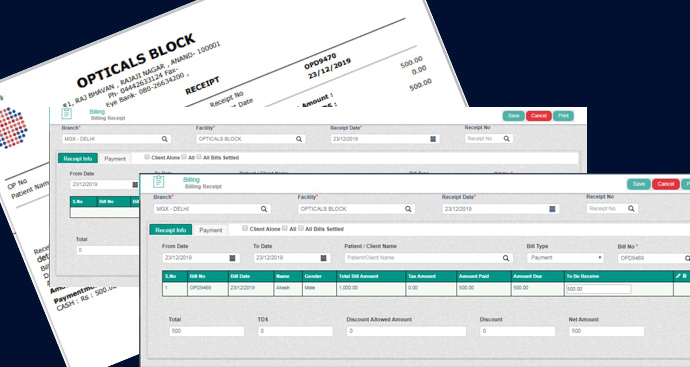The width and height of the screenshot is (690, 367).
Task: Click Total Bill Amount column header
Action: tap(371, 276)
